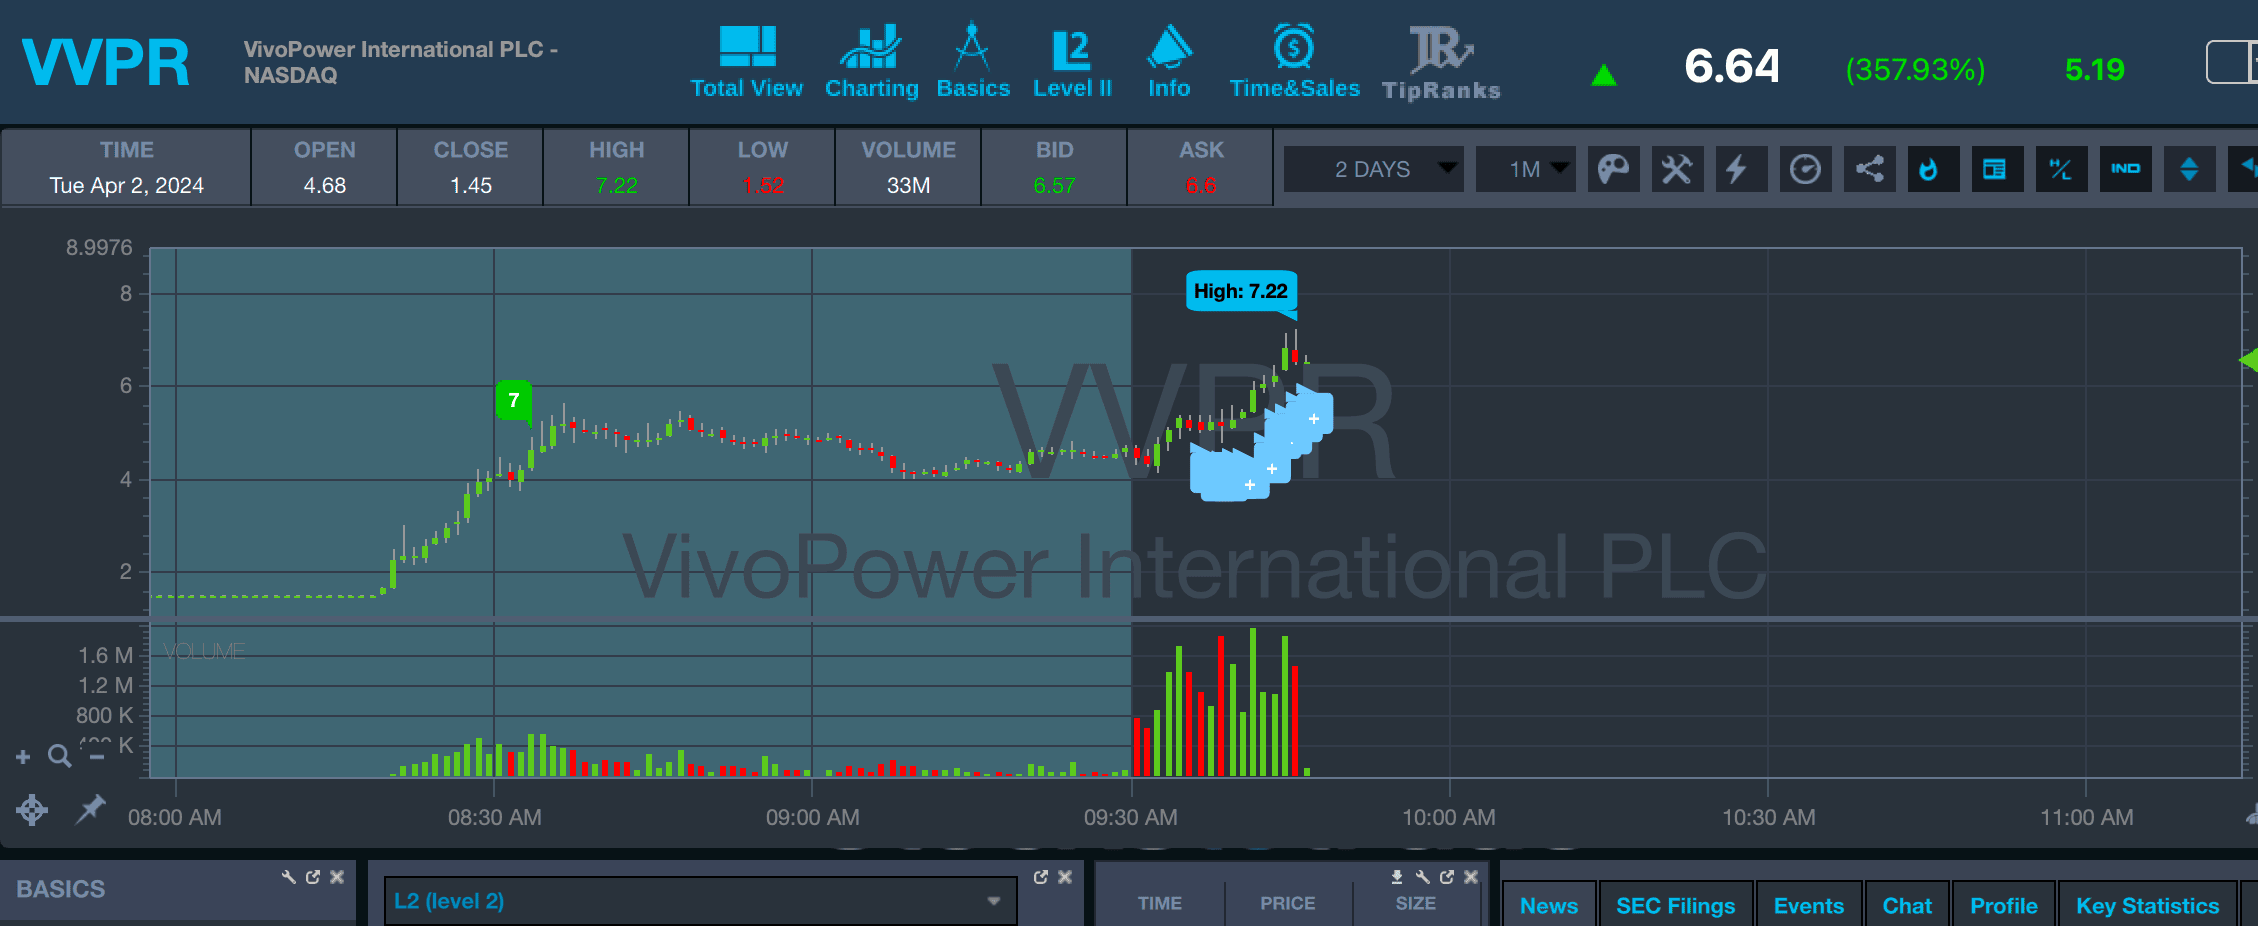Share the chart via share icon

point(1869,169)
